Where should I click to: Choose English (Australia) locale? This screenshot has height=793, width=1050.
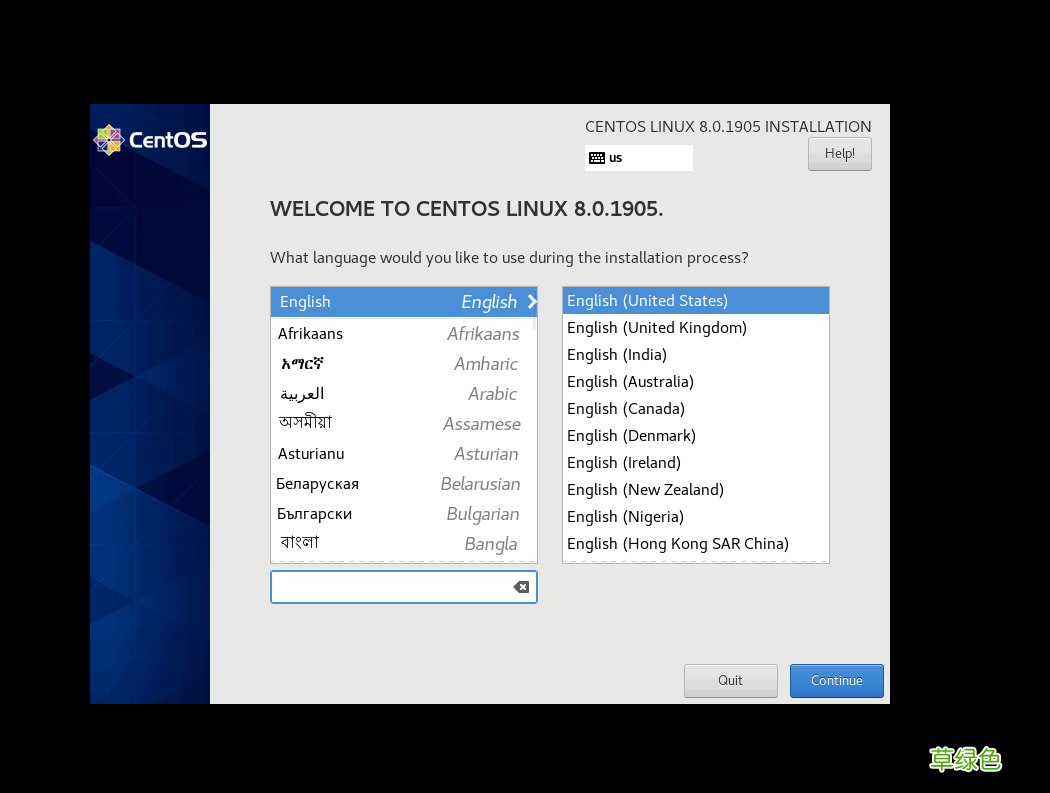coord(630,381)
